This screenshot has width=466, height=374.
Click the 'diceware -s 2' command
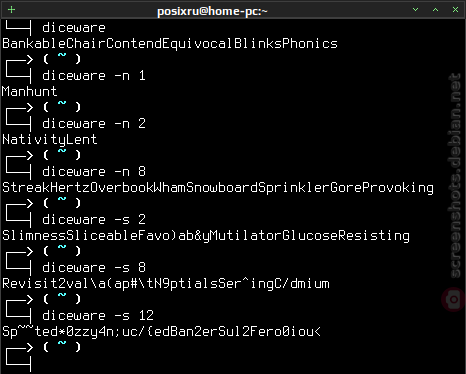pyautogui.click(x=94, y=220)
